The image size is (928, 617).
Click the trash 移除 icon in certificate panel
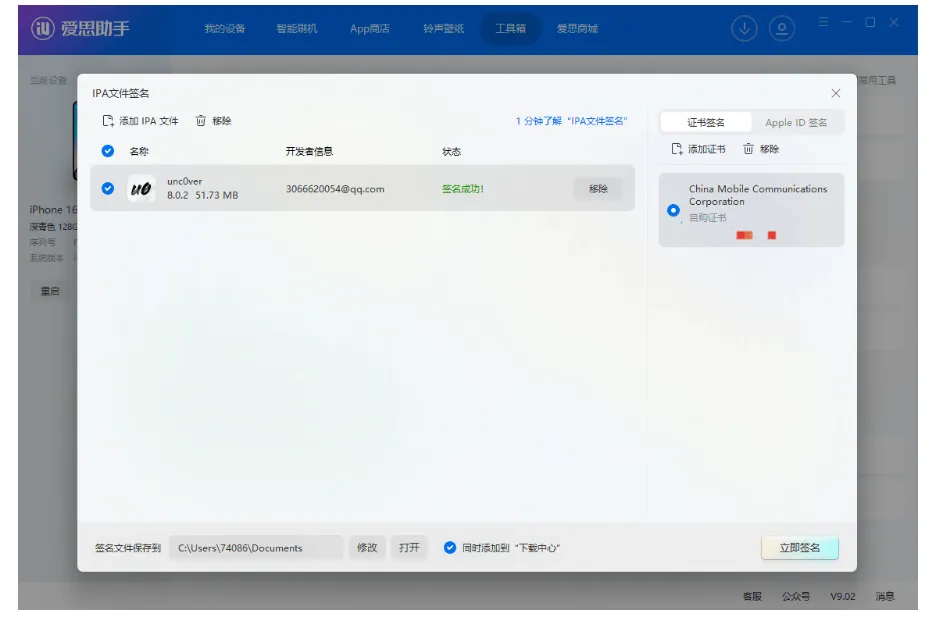tap(748, 149)
